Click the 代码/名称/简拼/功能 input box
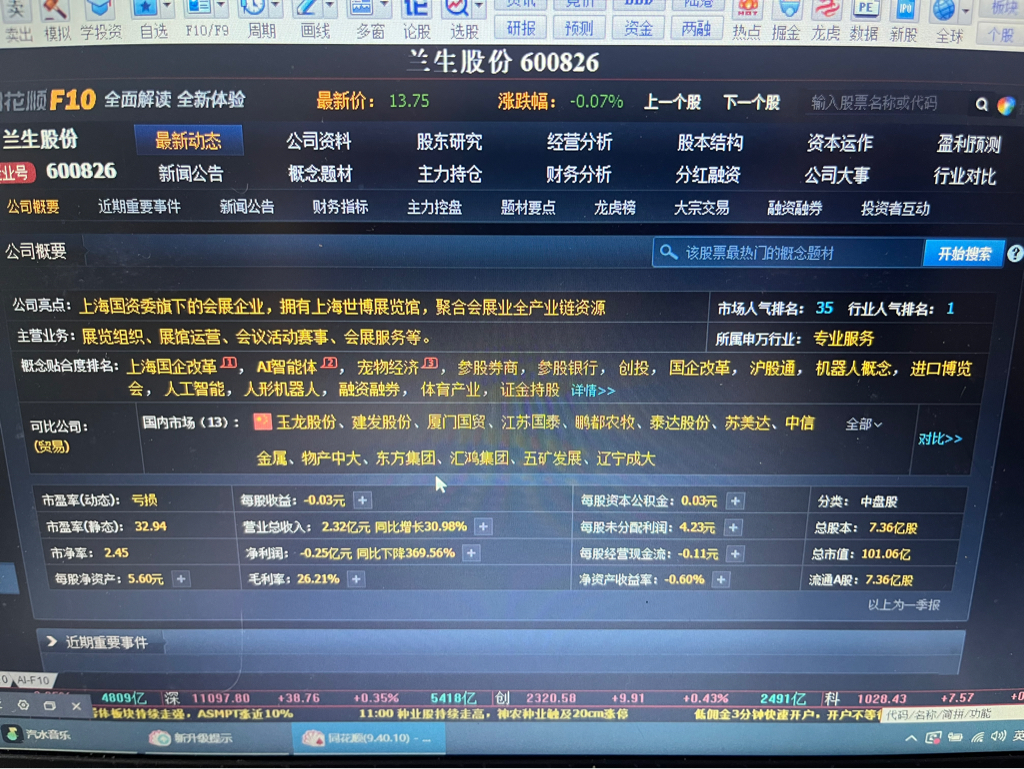The width and height of the screenshot is (1024, 769). (x=952, y=714)
